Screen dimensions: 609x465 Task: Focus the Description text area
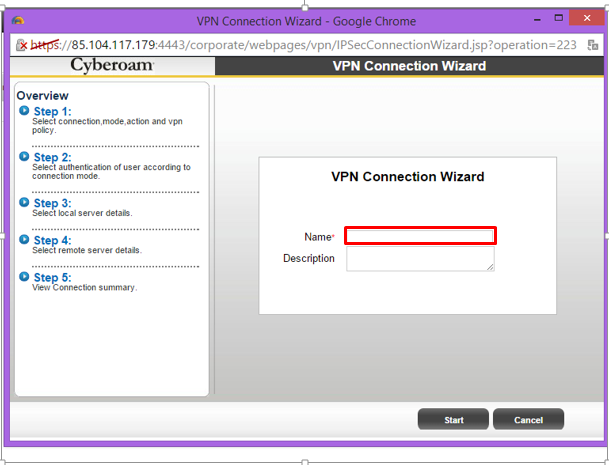tap(420, 259)
